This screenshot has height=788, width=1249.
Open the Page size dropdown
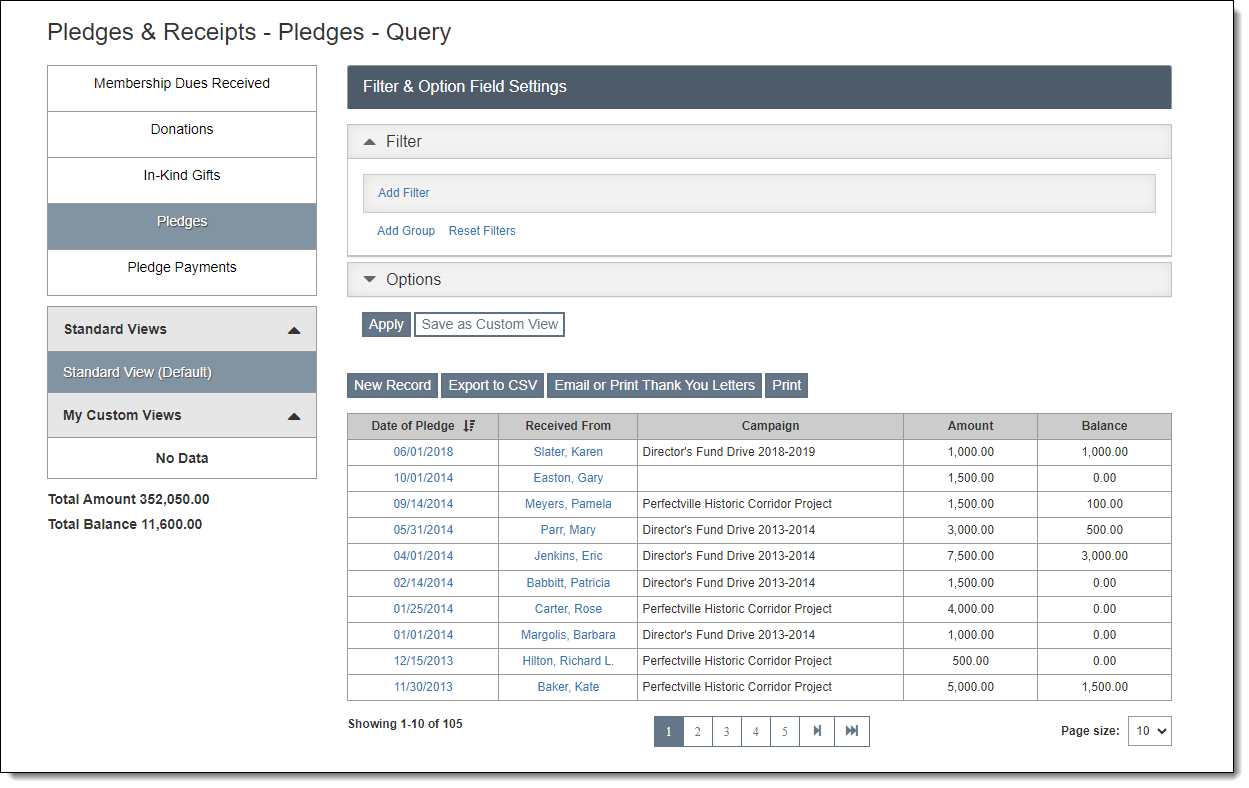point(1149,731)
